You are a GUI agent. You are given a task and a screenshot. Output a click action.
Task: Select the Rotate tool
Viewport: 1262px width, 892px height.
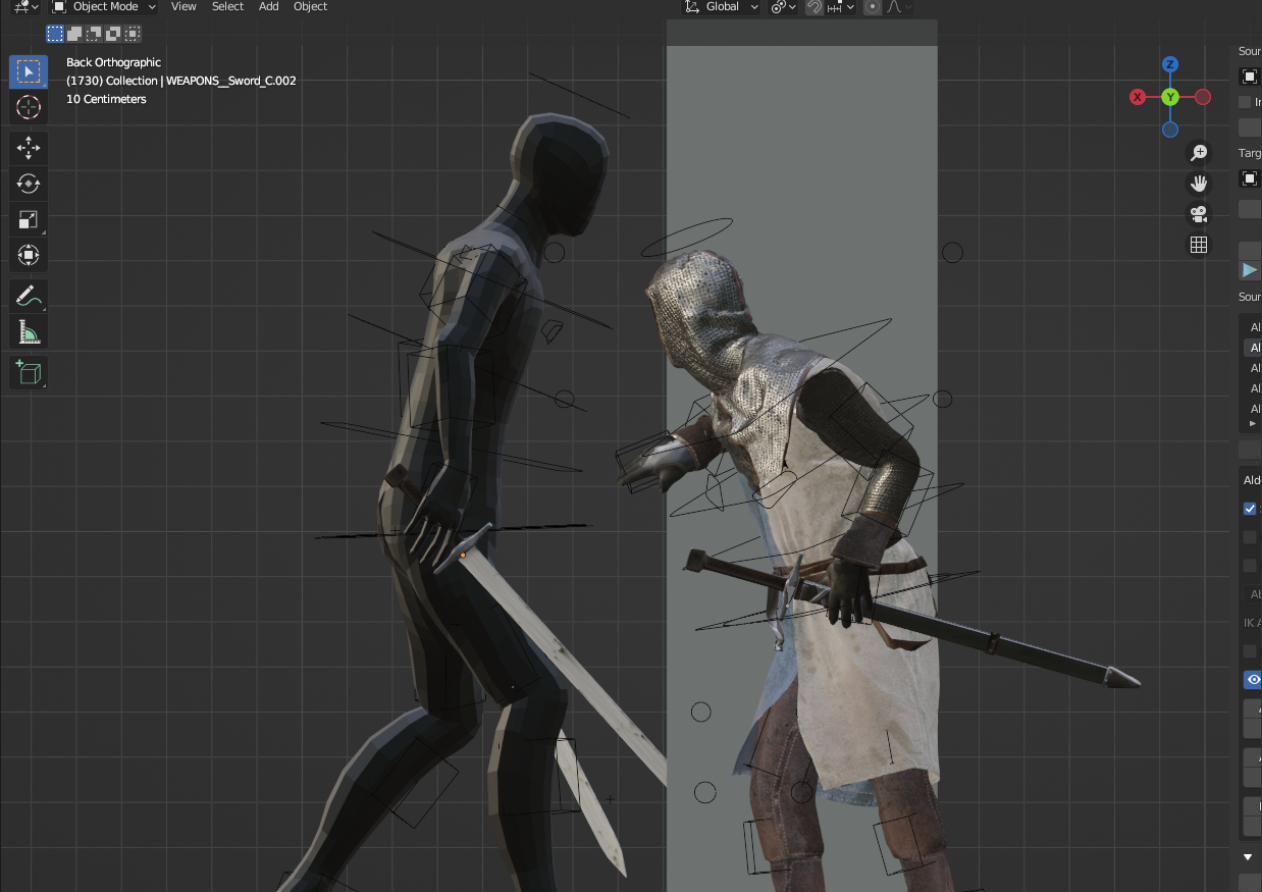28,184
